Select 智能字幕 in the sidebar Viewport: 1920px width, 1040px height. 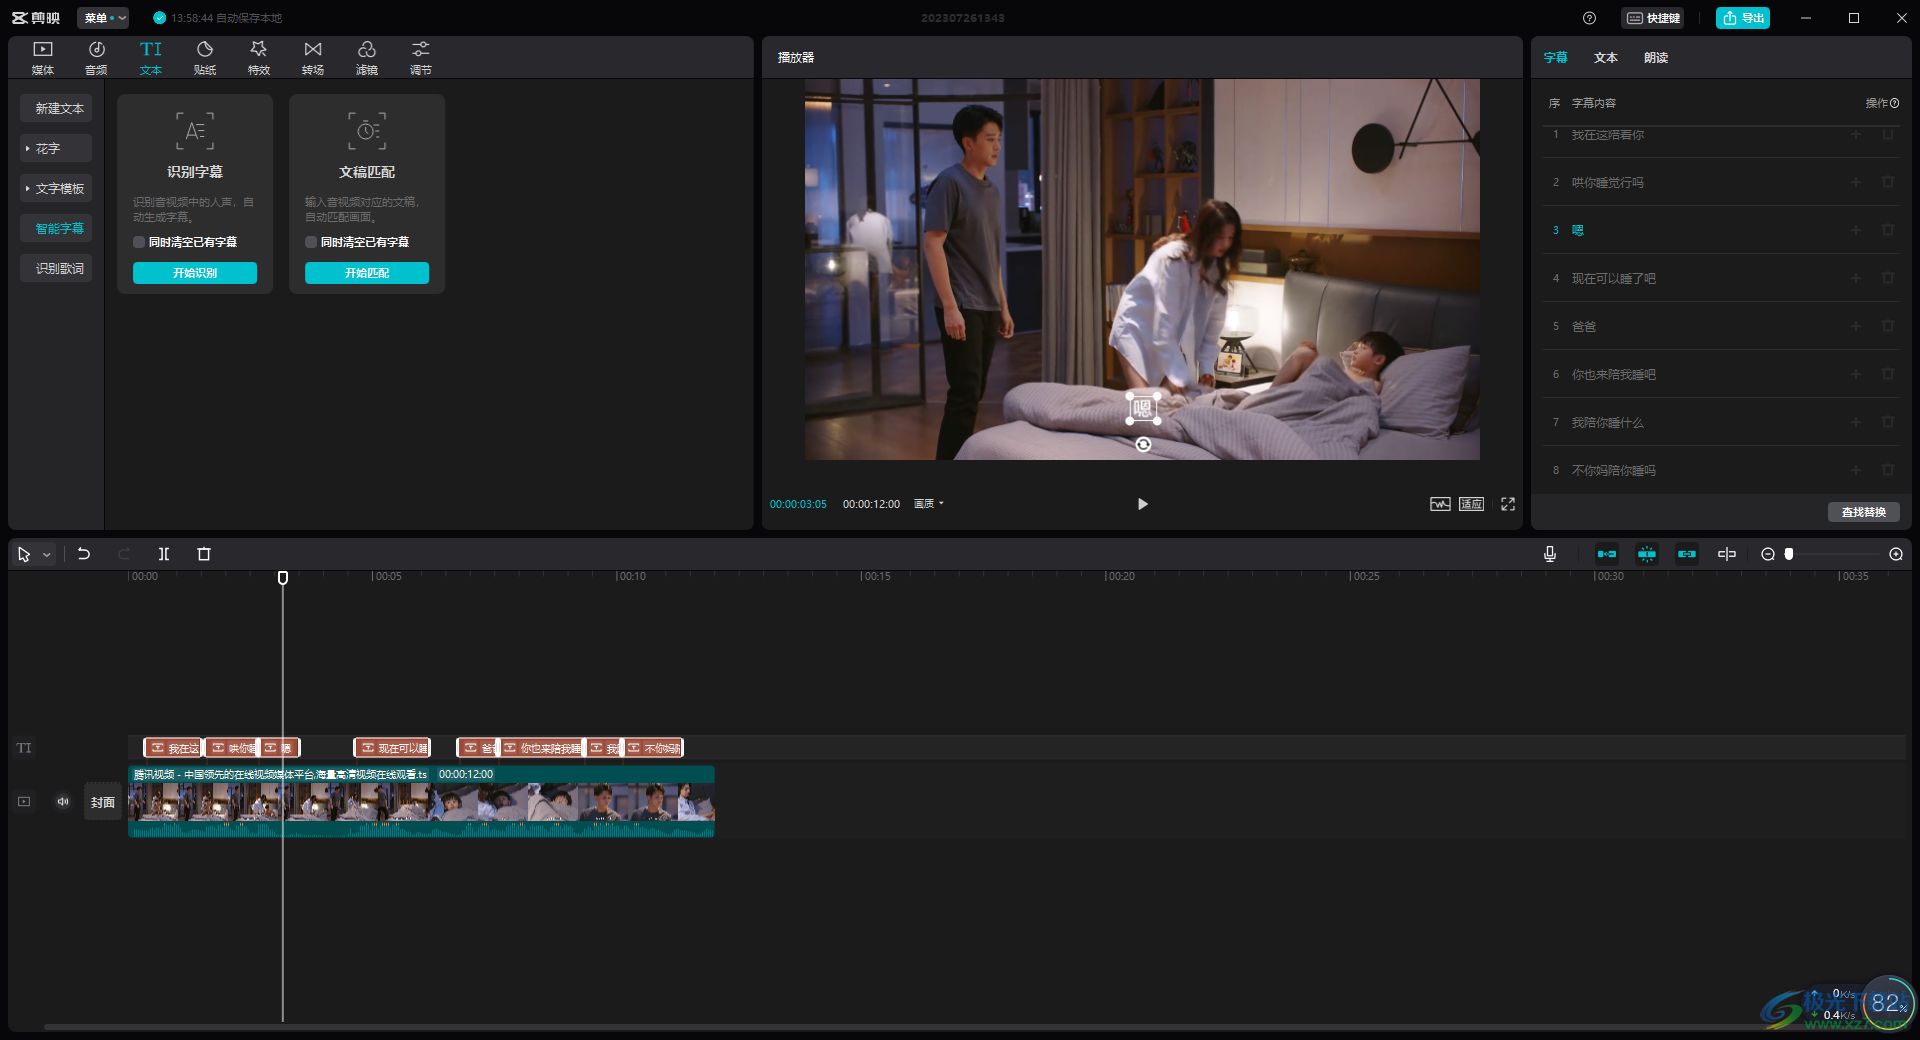click(x=57, y=228)
